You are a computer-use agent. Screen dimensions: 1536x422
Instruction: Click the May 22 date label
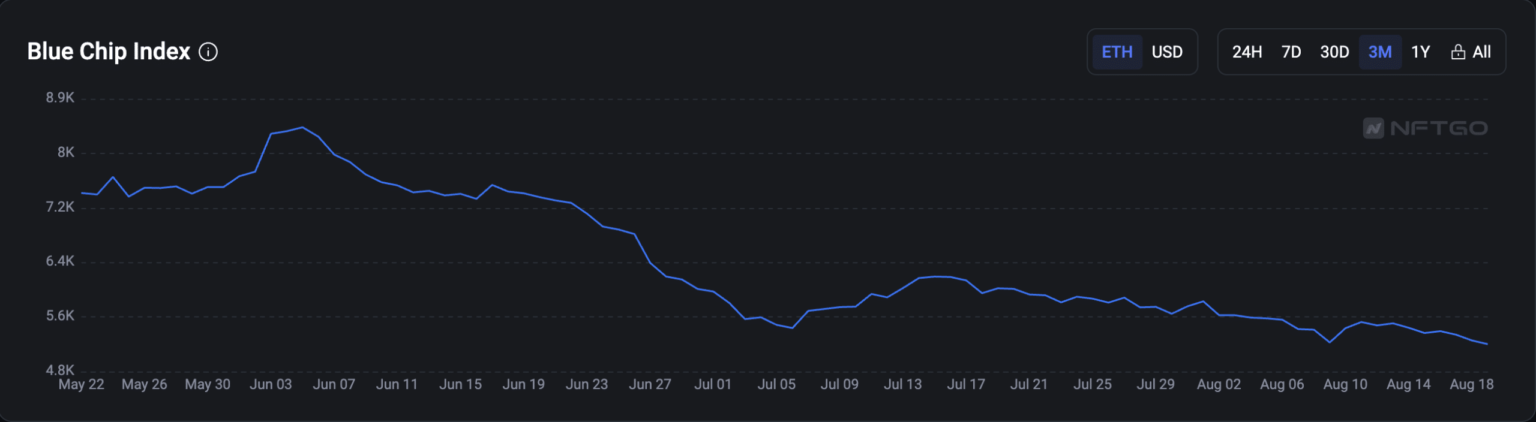pos(80,384)
